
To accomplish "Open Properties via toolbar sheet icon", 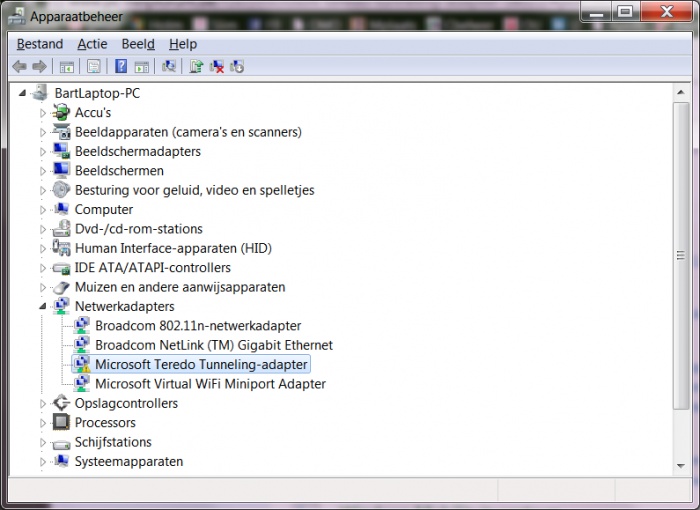I will (x=93, y=67).
